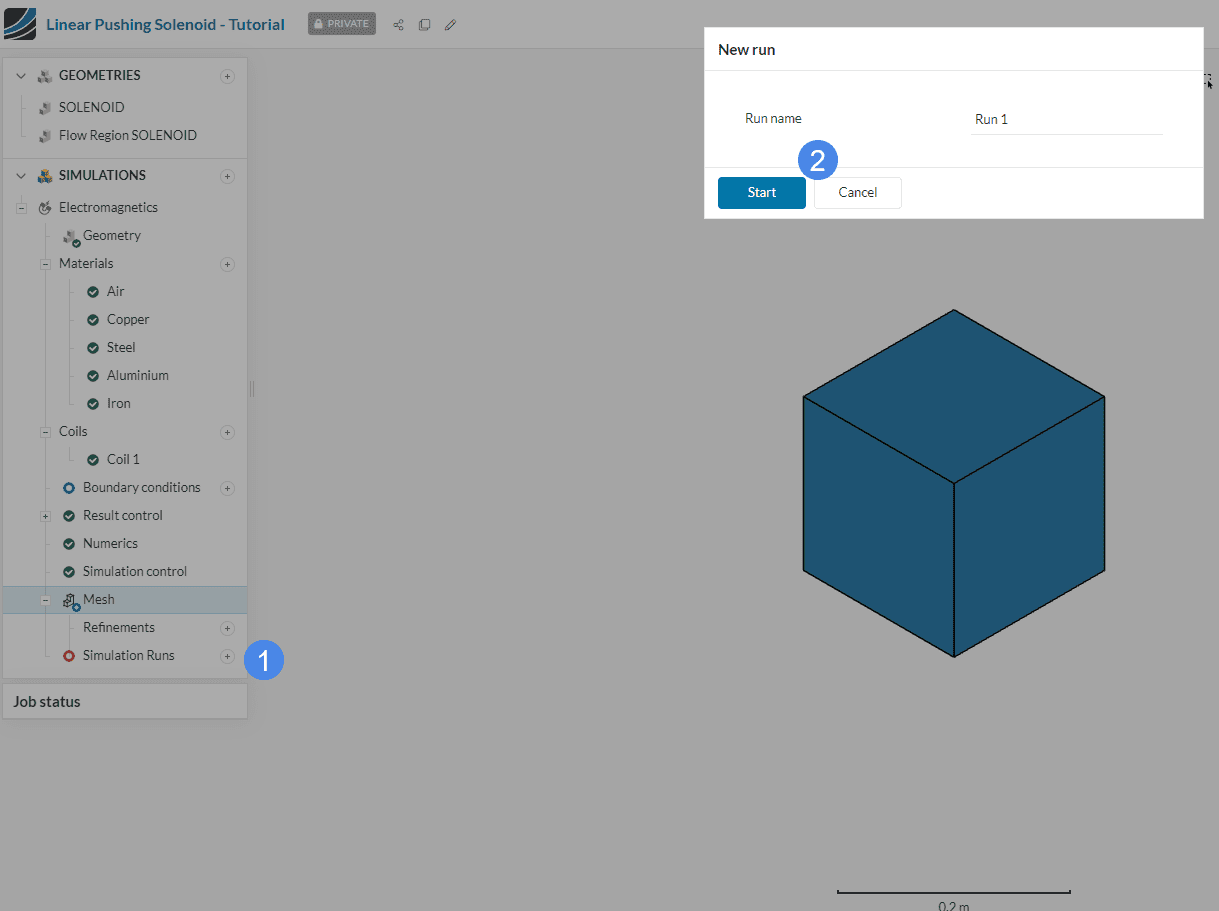Open Simulation control settings
Image resolution: width=1219 pixels, height=911 pixels.
[134, 572]
